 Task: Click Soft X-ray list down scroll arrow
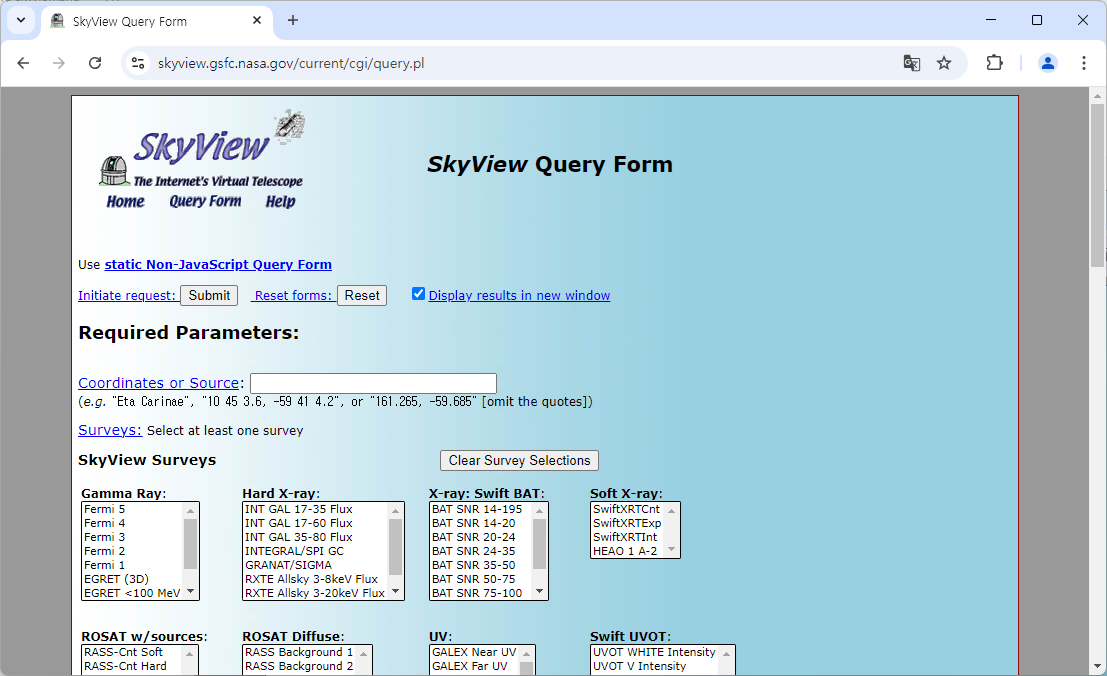[671, 550]
